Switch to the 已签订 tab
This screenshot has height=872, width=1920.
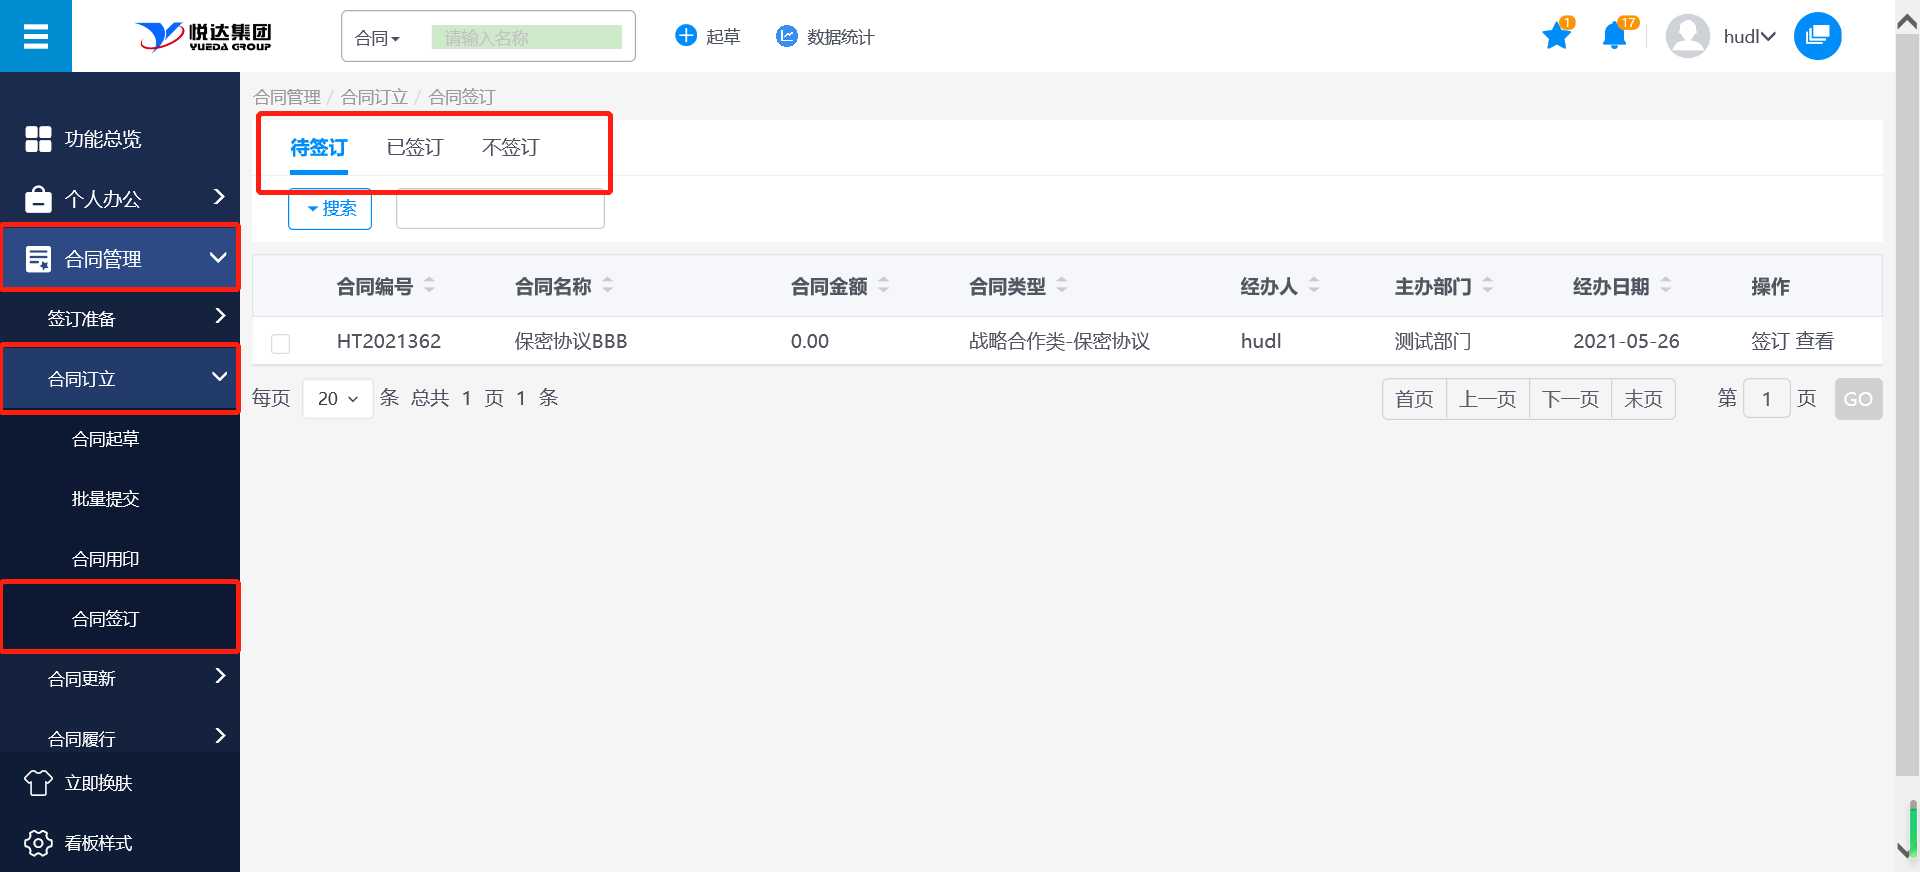point(414,148)
